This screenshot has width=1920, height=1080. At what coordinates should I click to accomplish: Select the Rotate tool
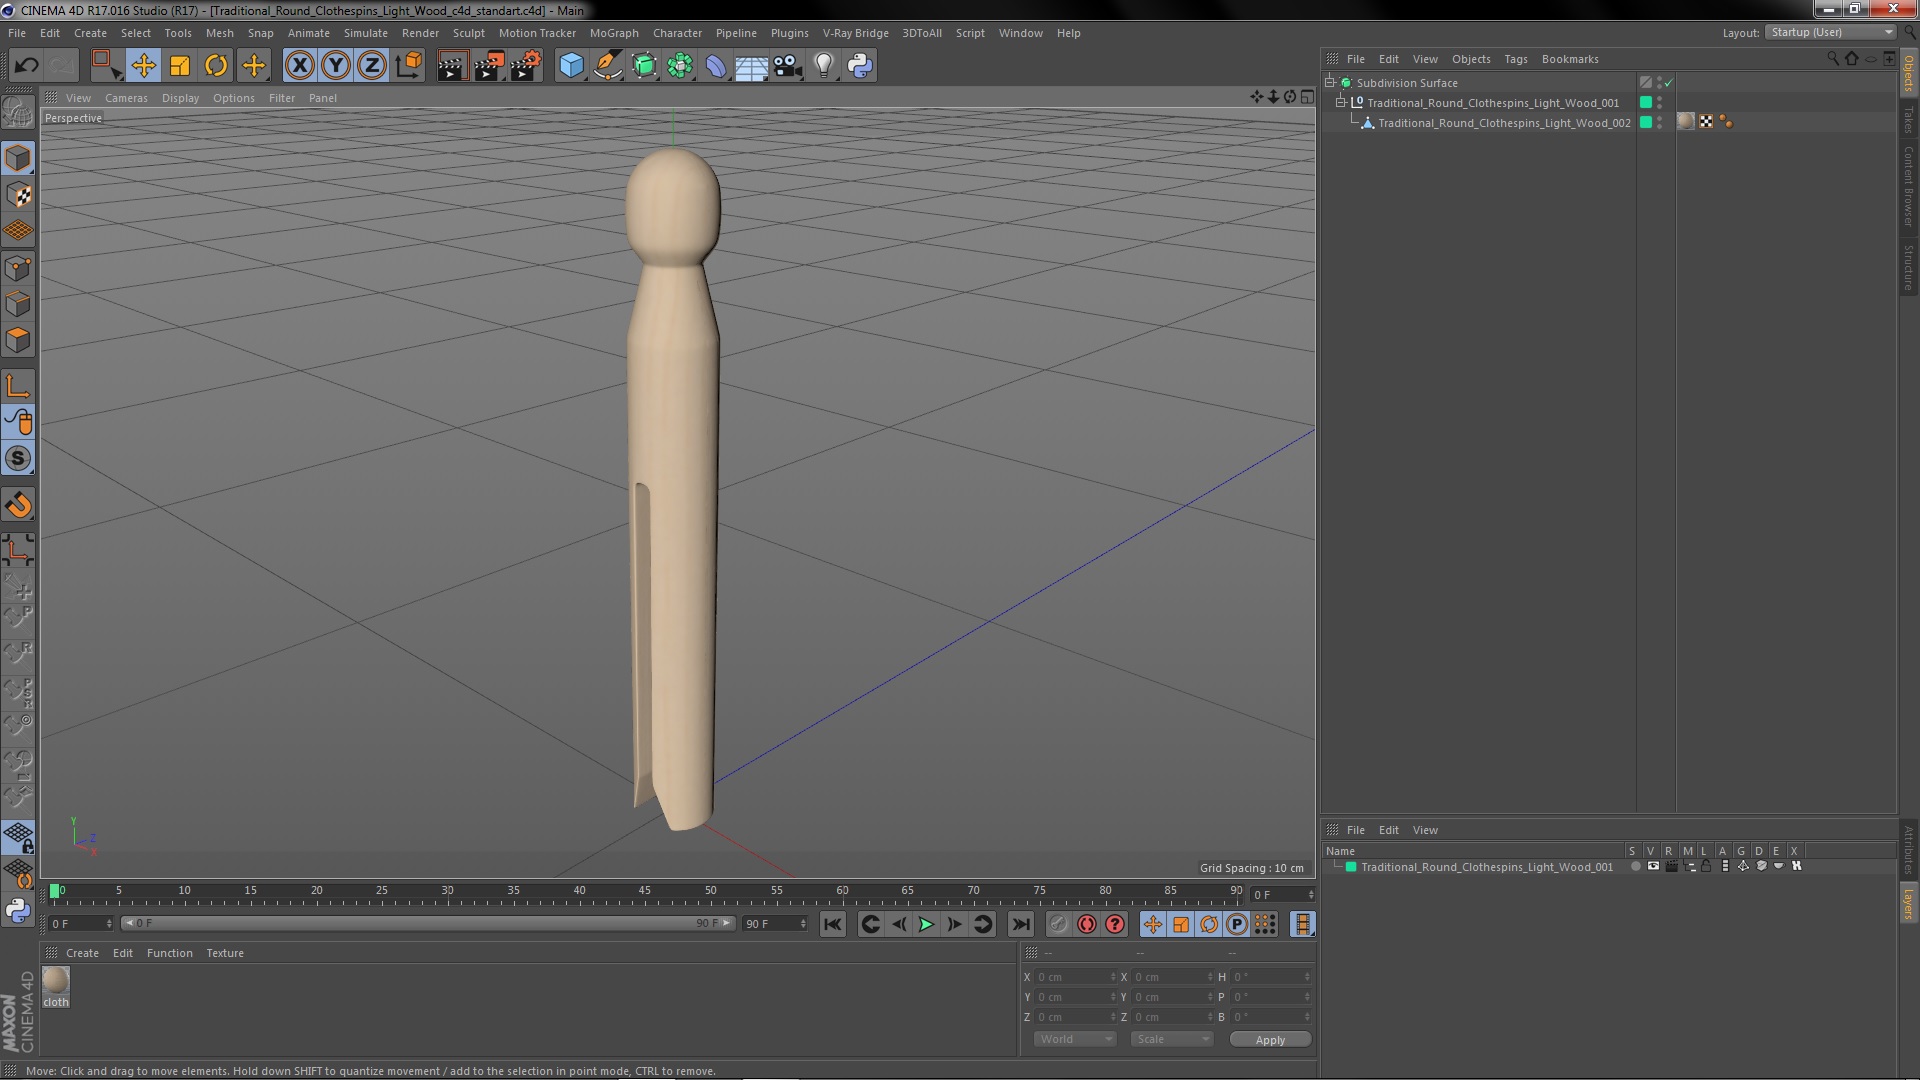[x=216, y=66]
